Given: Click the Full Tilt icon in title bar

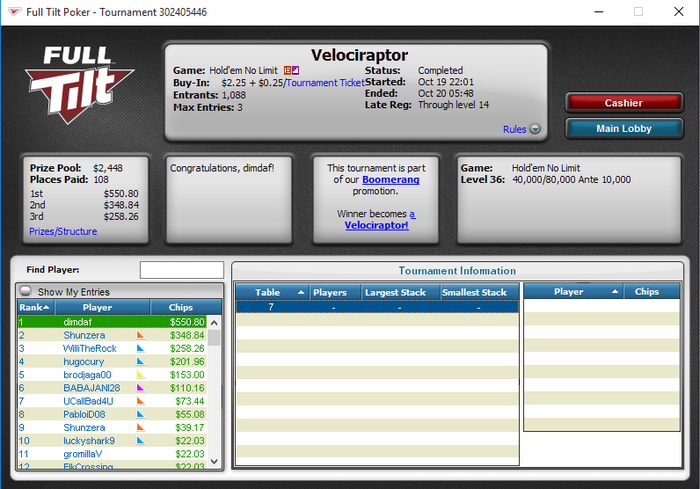Looking at the screenshot, I should [14, 12].
